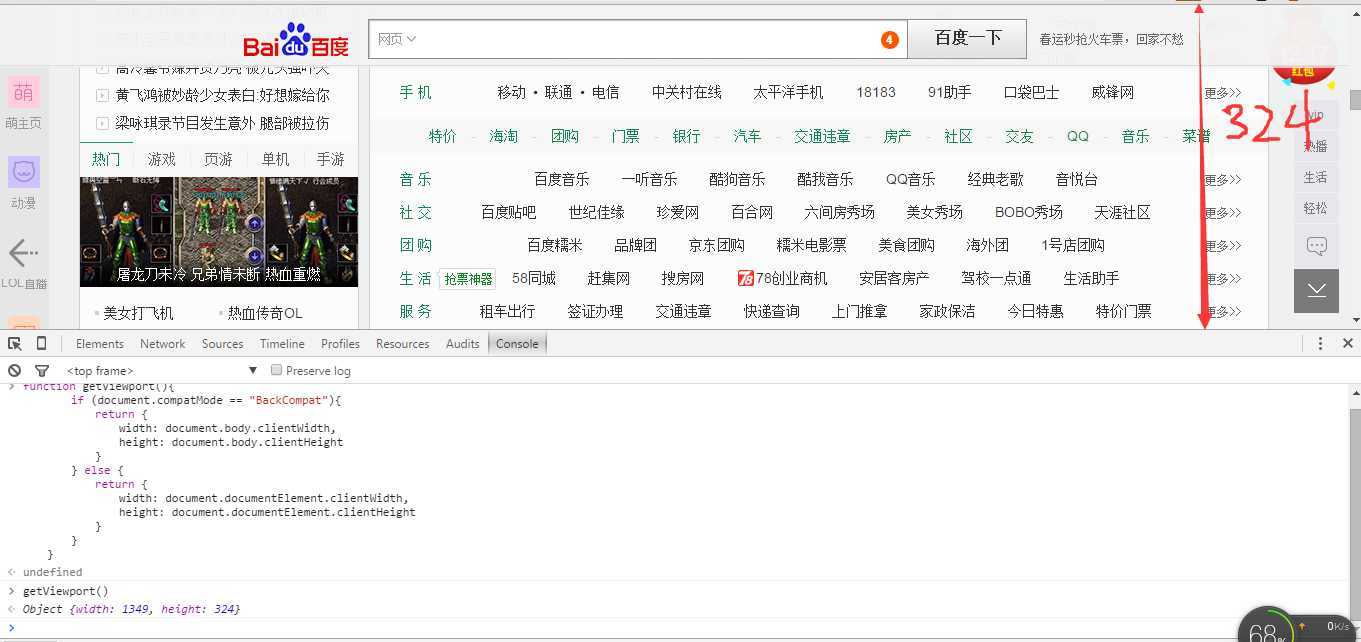Expand 更多>> in the 音乐 row
Image resolution: width=1361 pixels, height=642 pixels.
pos(1223,179)
